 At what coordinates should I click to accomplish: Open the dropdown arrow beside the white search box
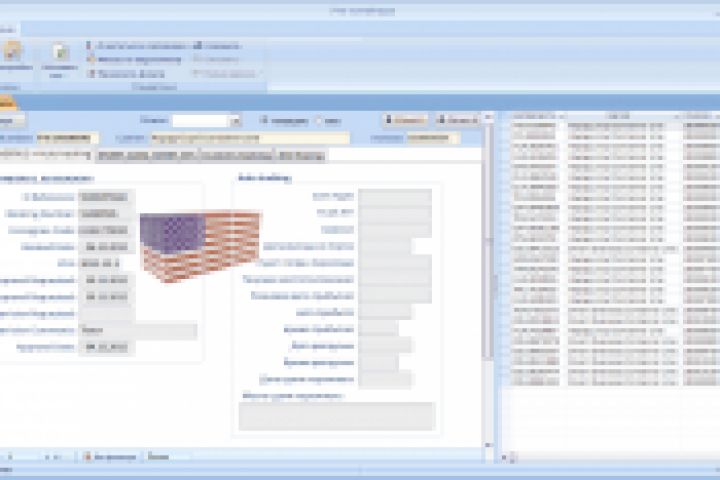click(235, 121)
